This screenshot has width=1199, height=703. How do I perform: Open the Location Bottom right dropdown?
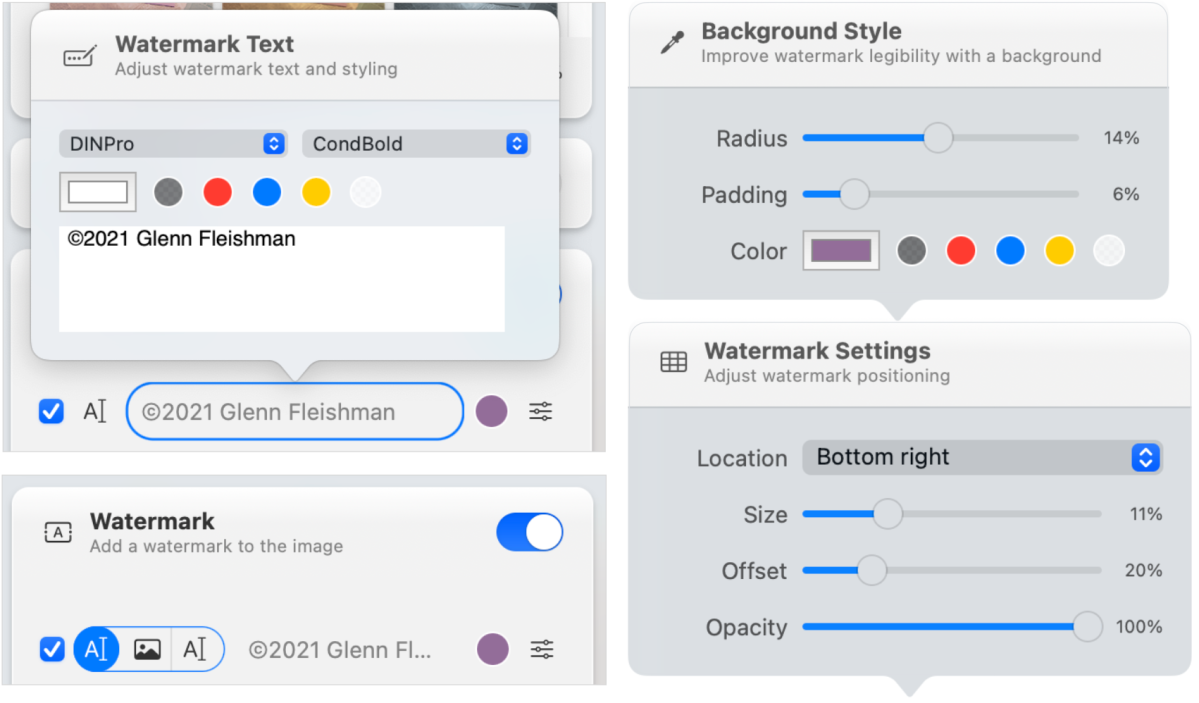(983, 458)
